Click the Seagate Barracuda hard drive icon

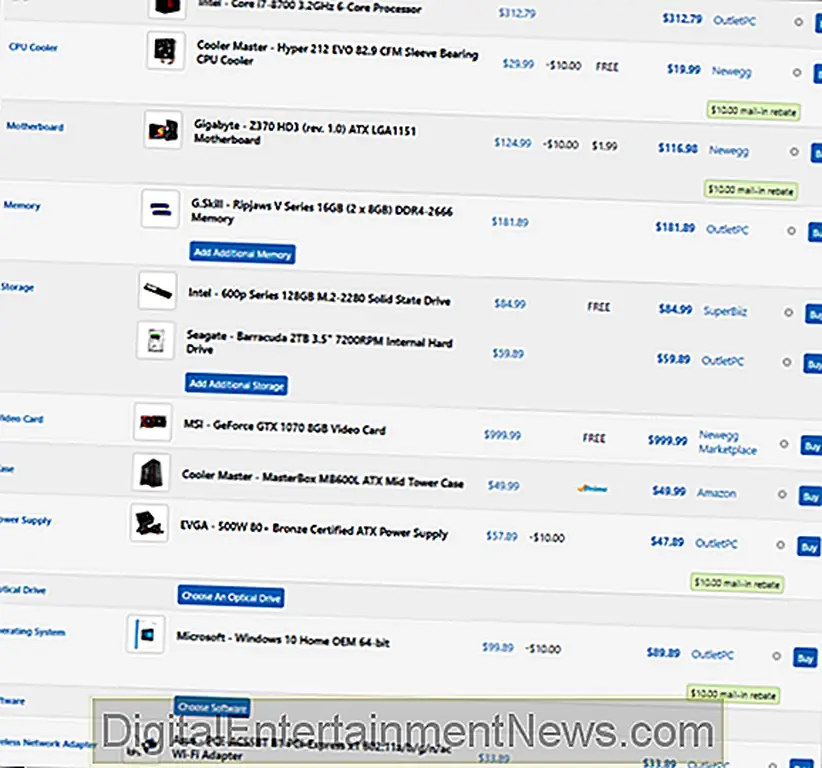pos(155,340)
